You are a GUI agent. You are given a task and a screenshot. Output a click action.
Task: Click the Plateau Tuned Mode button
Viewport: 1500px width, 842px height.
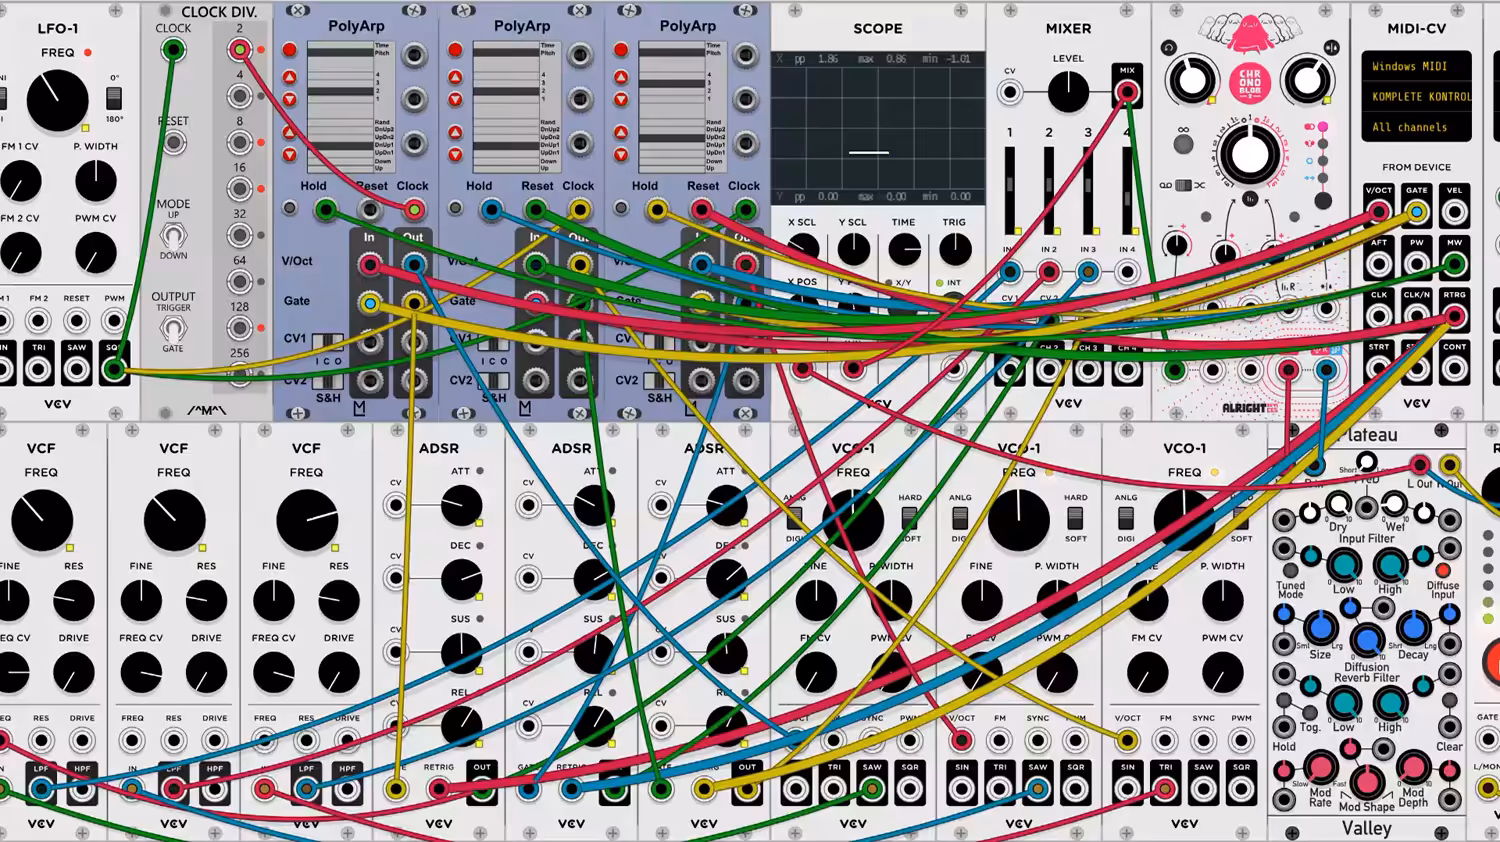pos(1289,571)
